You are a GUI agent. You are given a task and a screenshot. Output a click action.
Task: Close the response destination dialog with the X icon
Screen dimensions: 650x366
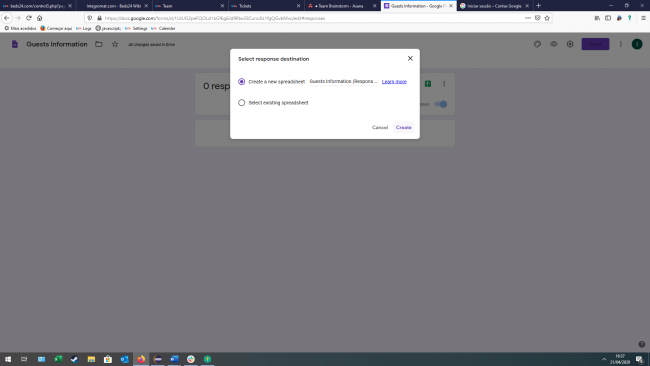click(x=410, y=58)
